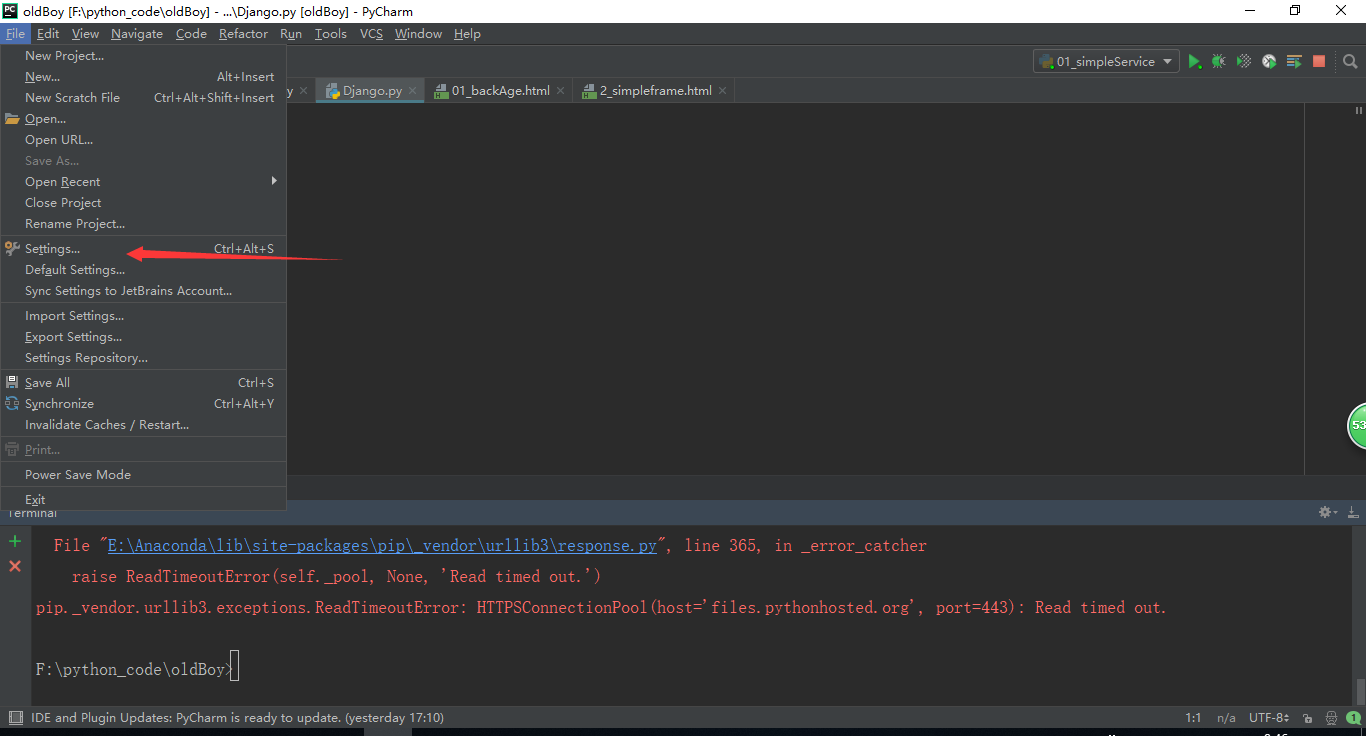This screenshot has width=1366, height=736.
Task: Run the 01_simpleService configuration
Action: pyautogui.click(x=1194, y=62)
